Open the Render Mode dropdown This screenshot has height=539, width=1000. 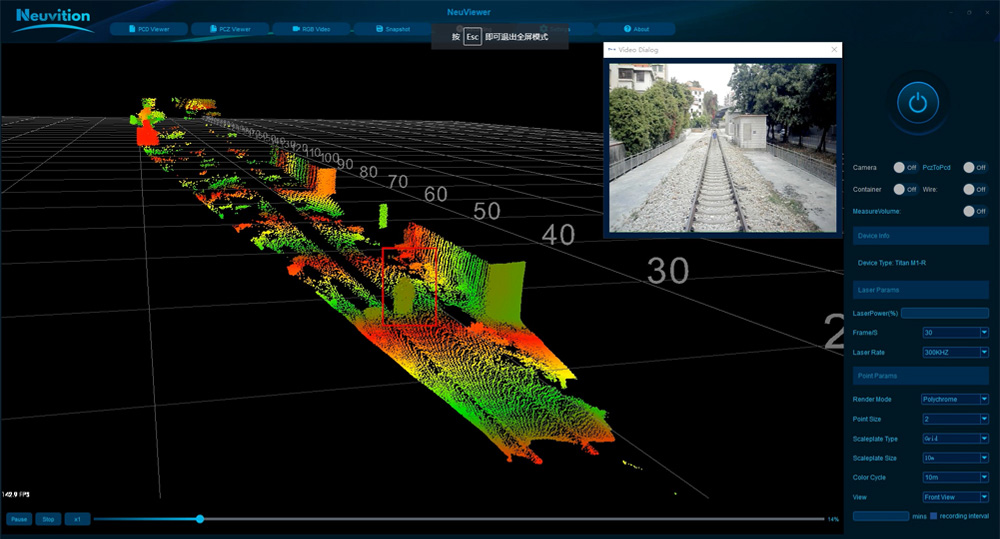coord(955,399)
